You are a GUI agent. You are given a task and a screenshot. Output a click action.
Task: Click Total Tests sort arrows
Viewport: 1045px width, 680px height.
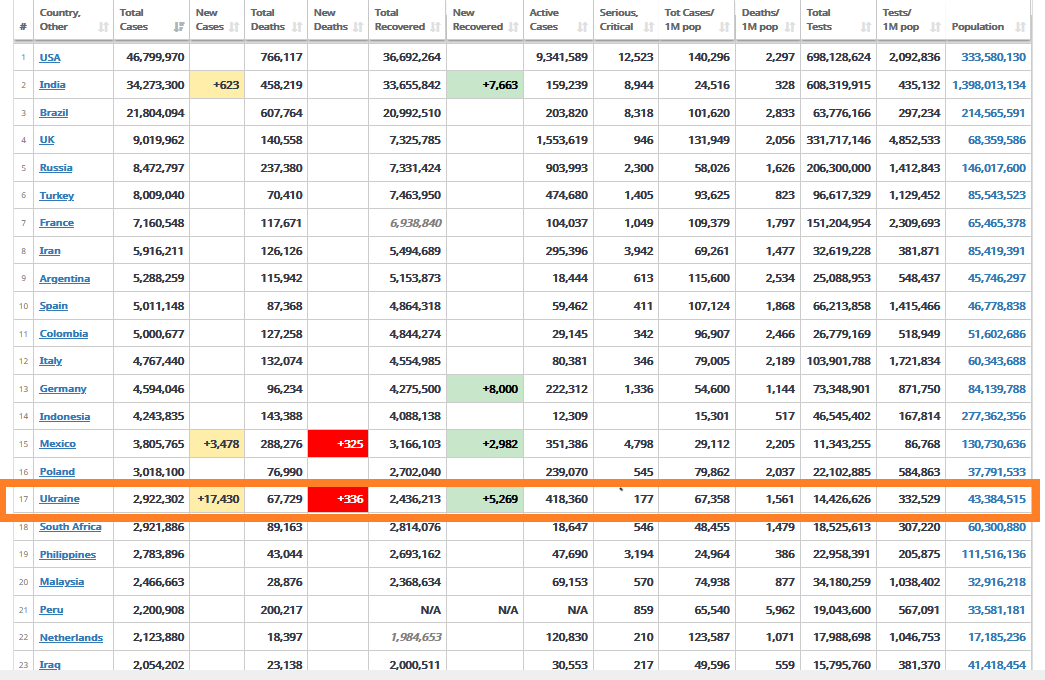tap(866, 27)
